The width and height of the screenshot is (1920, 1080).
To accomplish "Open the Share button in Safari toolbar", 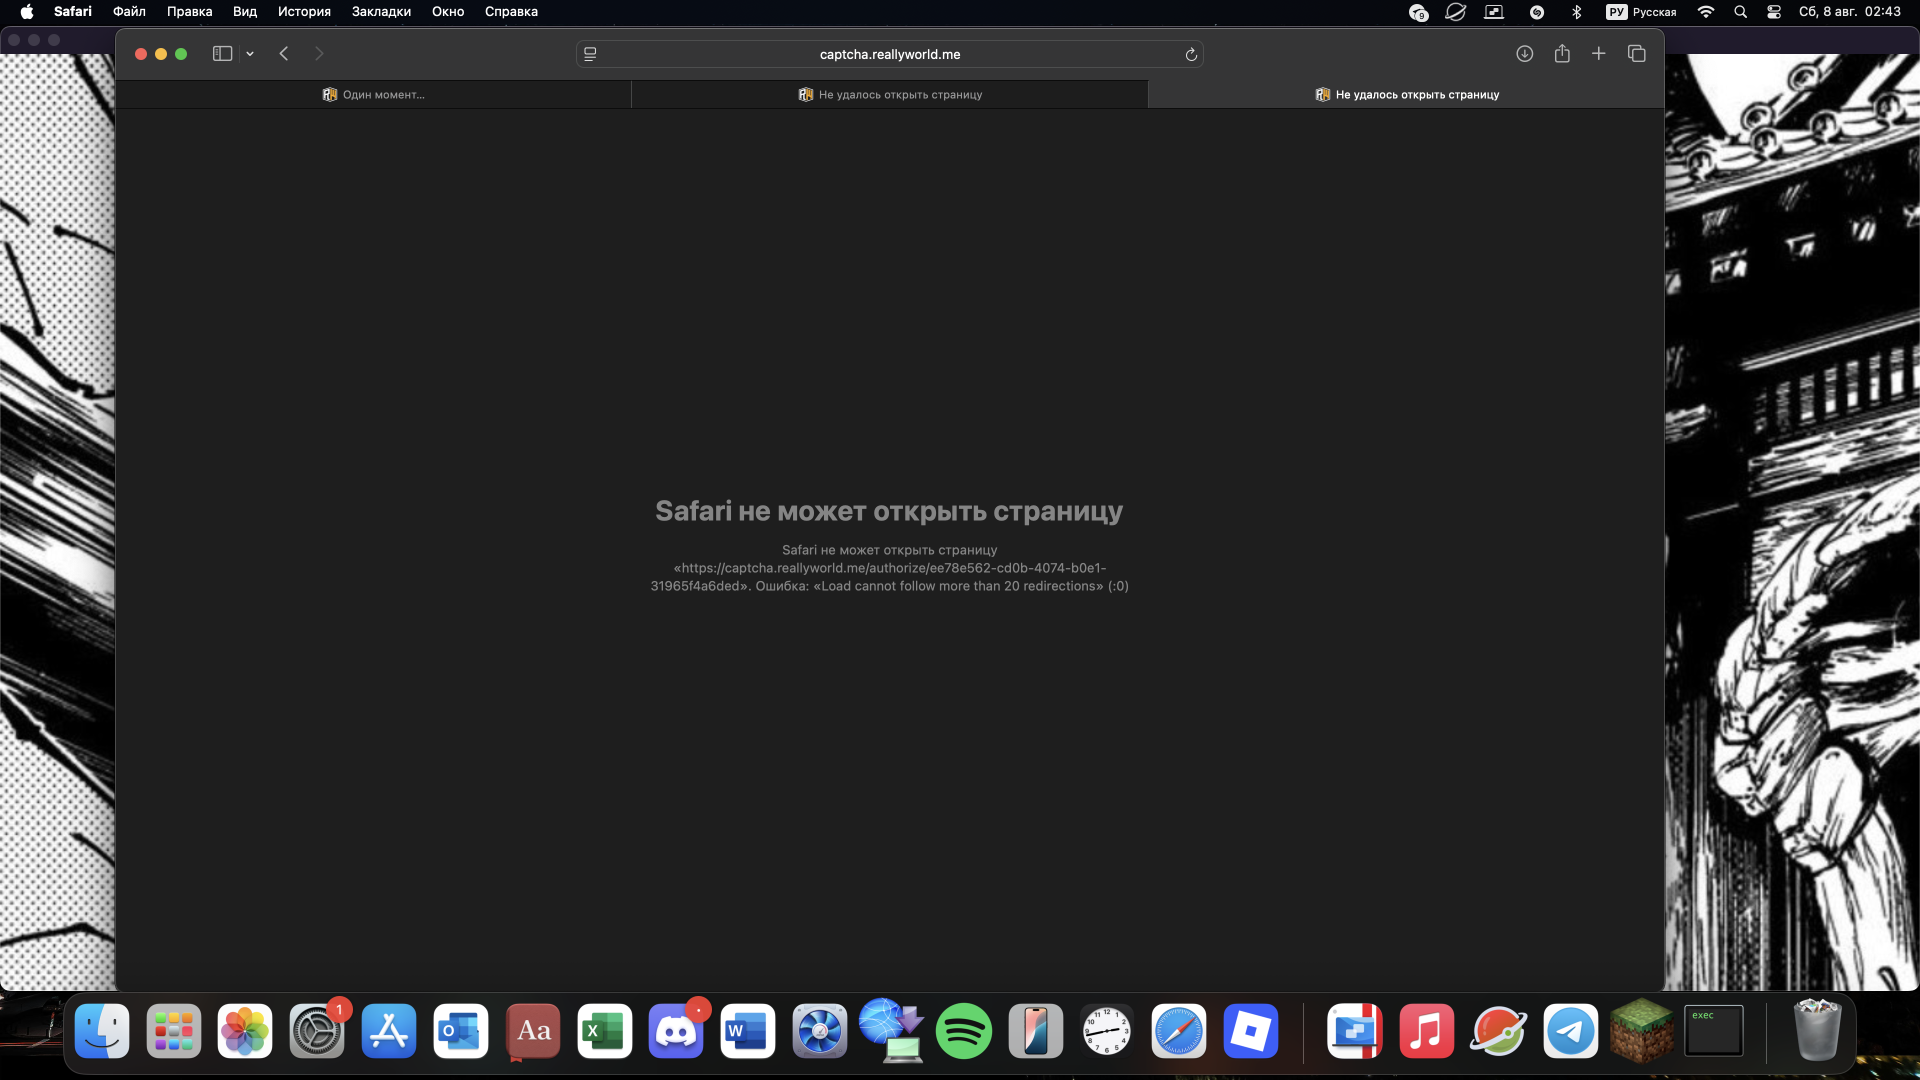I will (x=1562, y=54).
